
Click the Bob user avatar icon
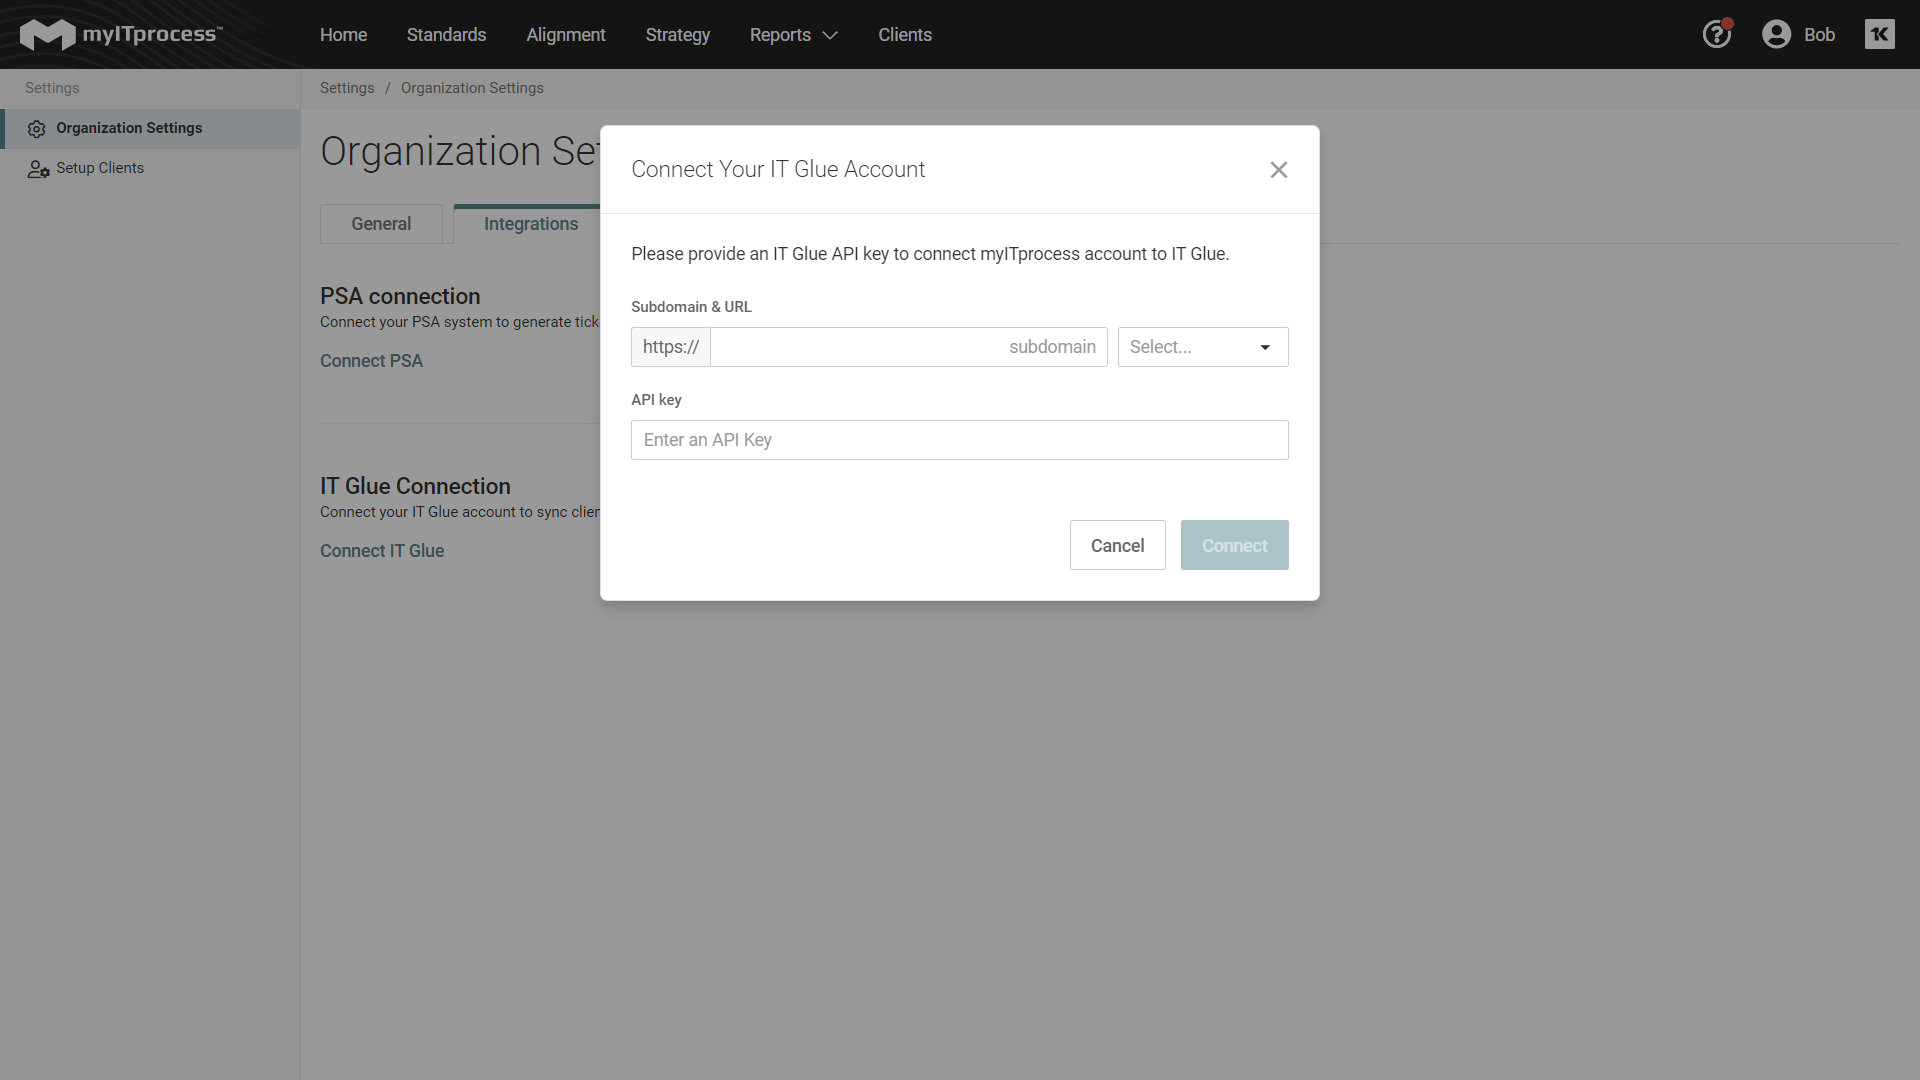1776,34
